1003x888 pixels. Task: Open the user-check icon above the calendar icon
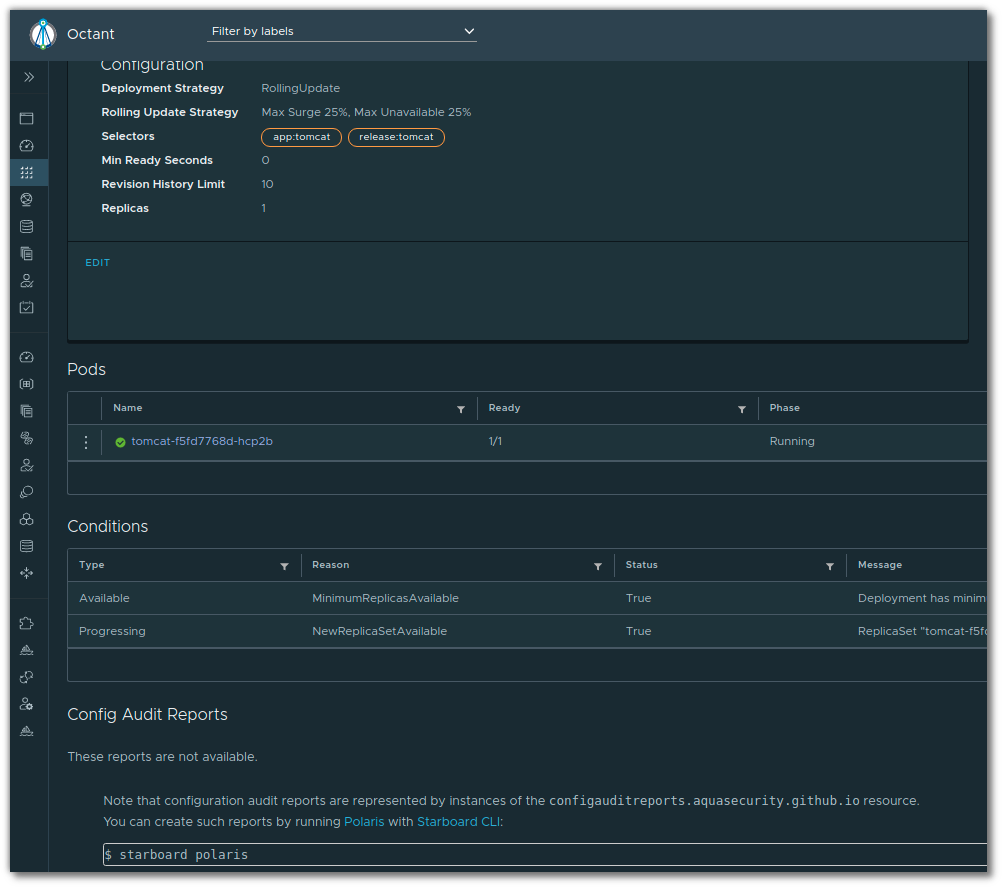point(26,281)
